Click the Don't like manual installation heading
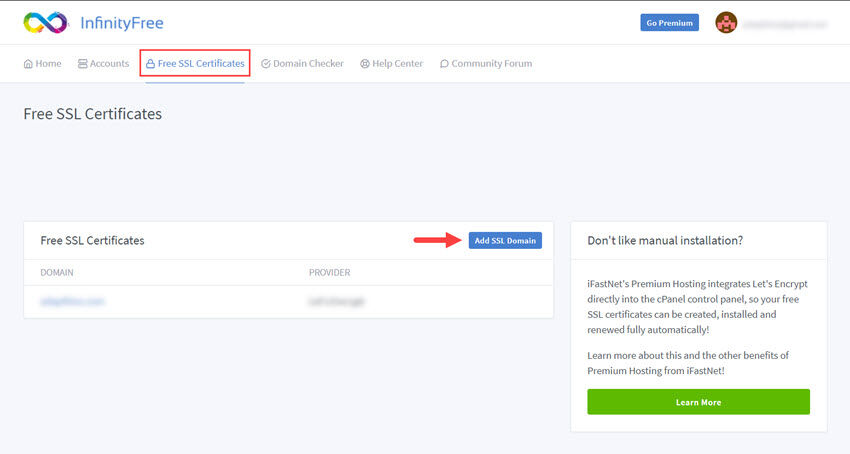 point(665,240)
